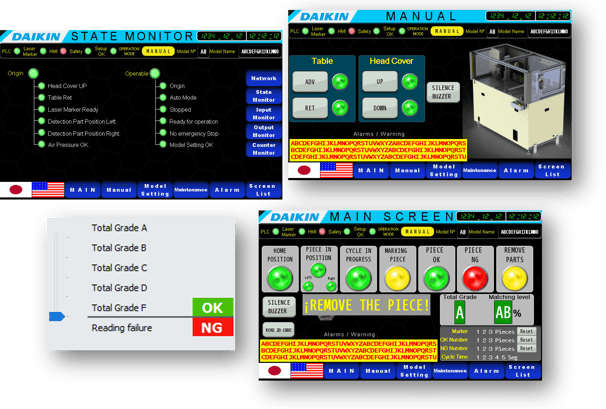
Task: Open Input Monitor page
Action: 264,114
